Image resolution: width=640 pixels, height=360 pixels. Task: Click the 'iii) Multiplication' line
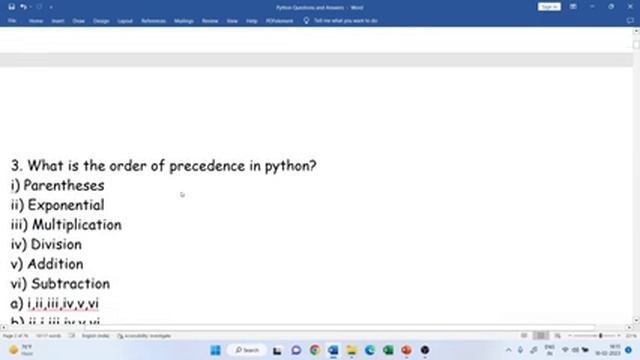[66, 225]
